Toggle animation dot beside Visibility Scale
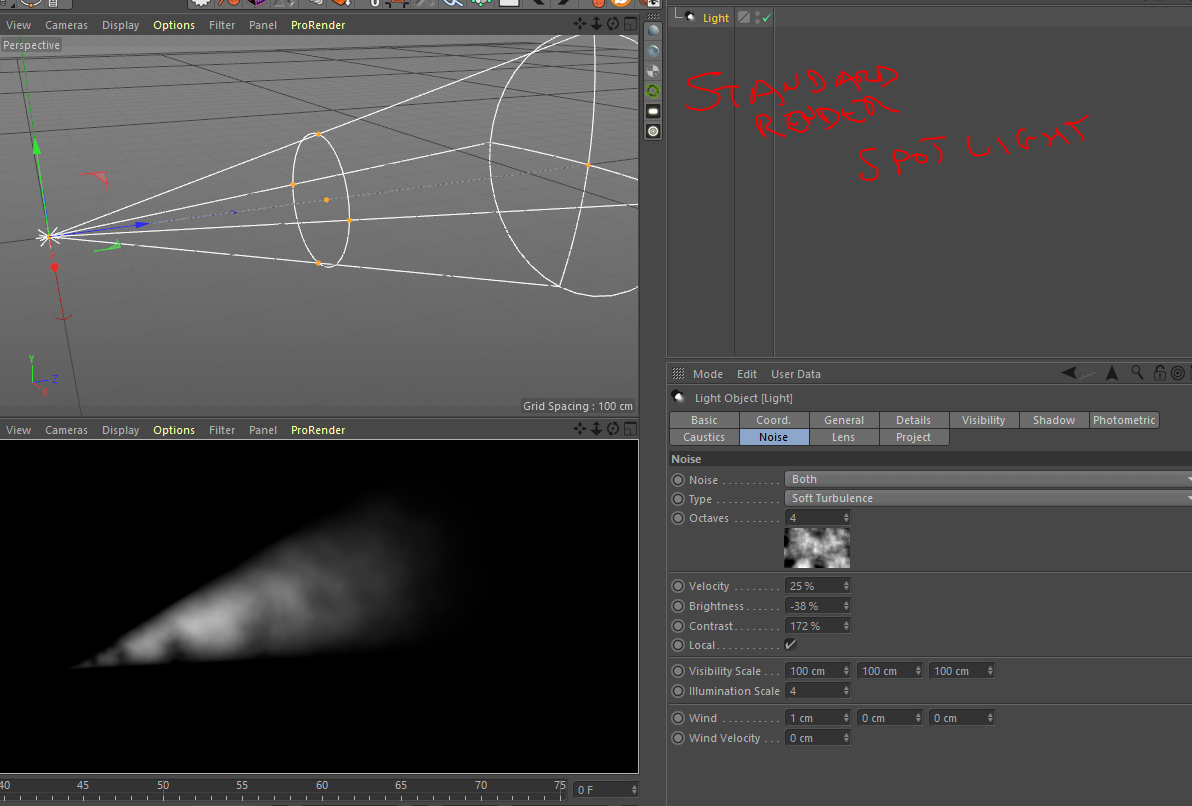1192x806 pixels. 678,671
